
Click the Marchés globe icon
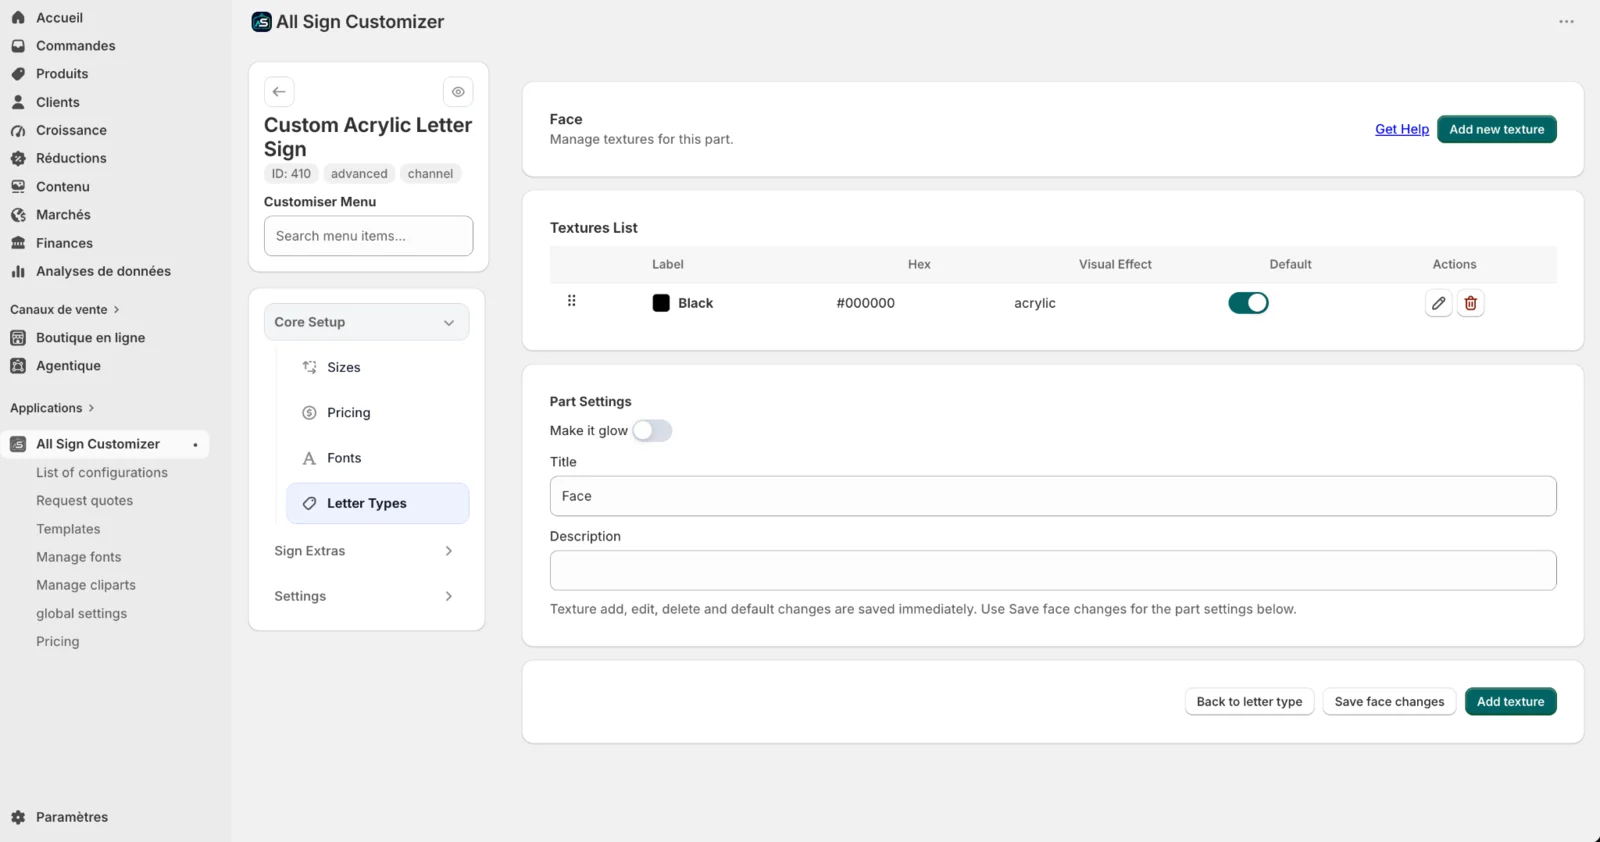click(x=18, y=215)
